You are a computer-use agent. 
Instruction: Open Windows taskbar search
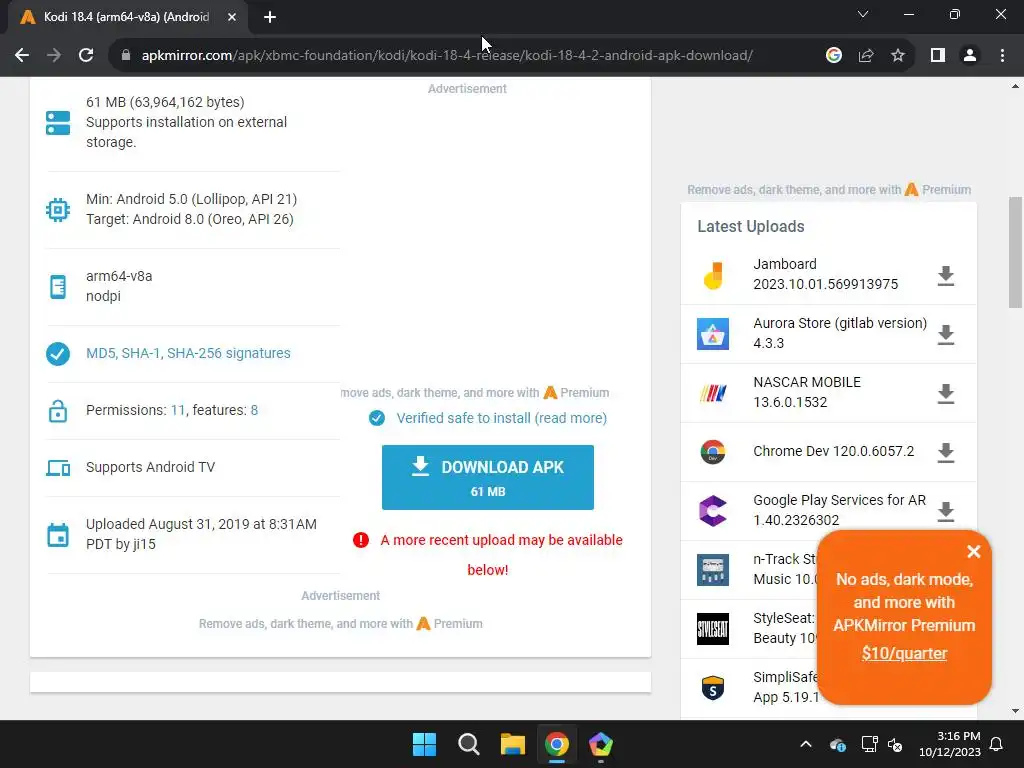469,744
